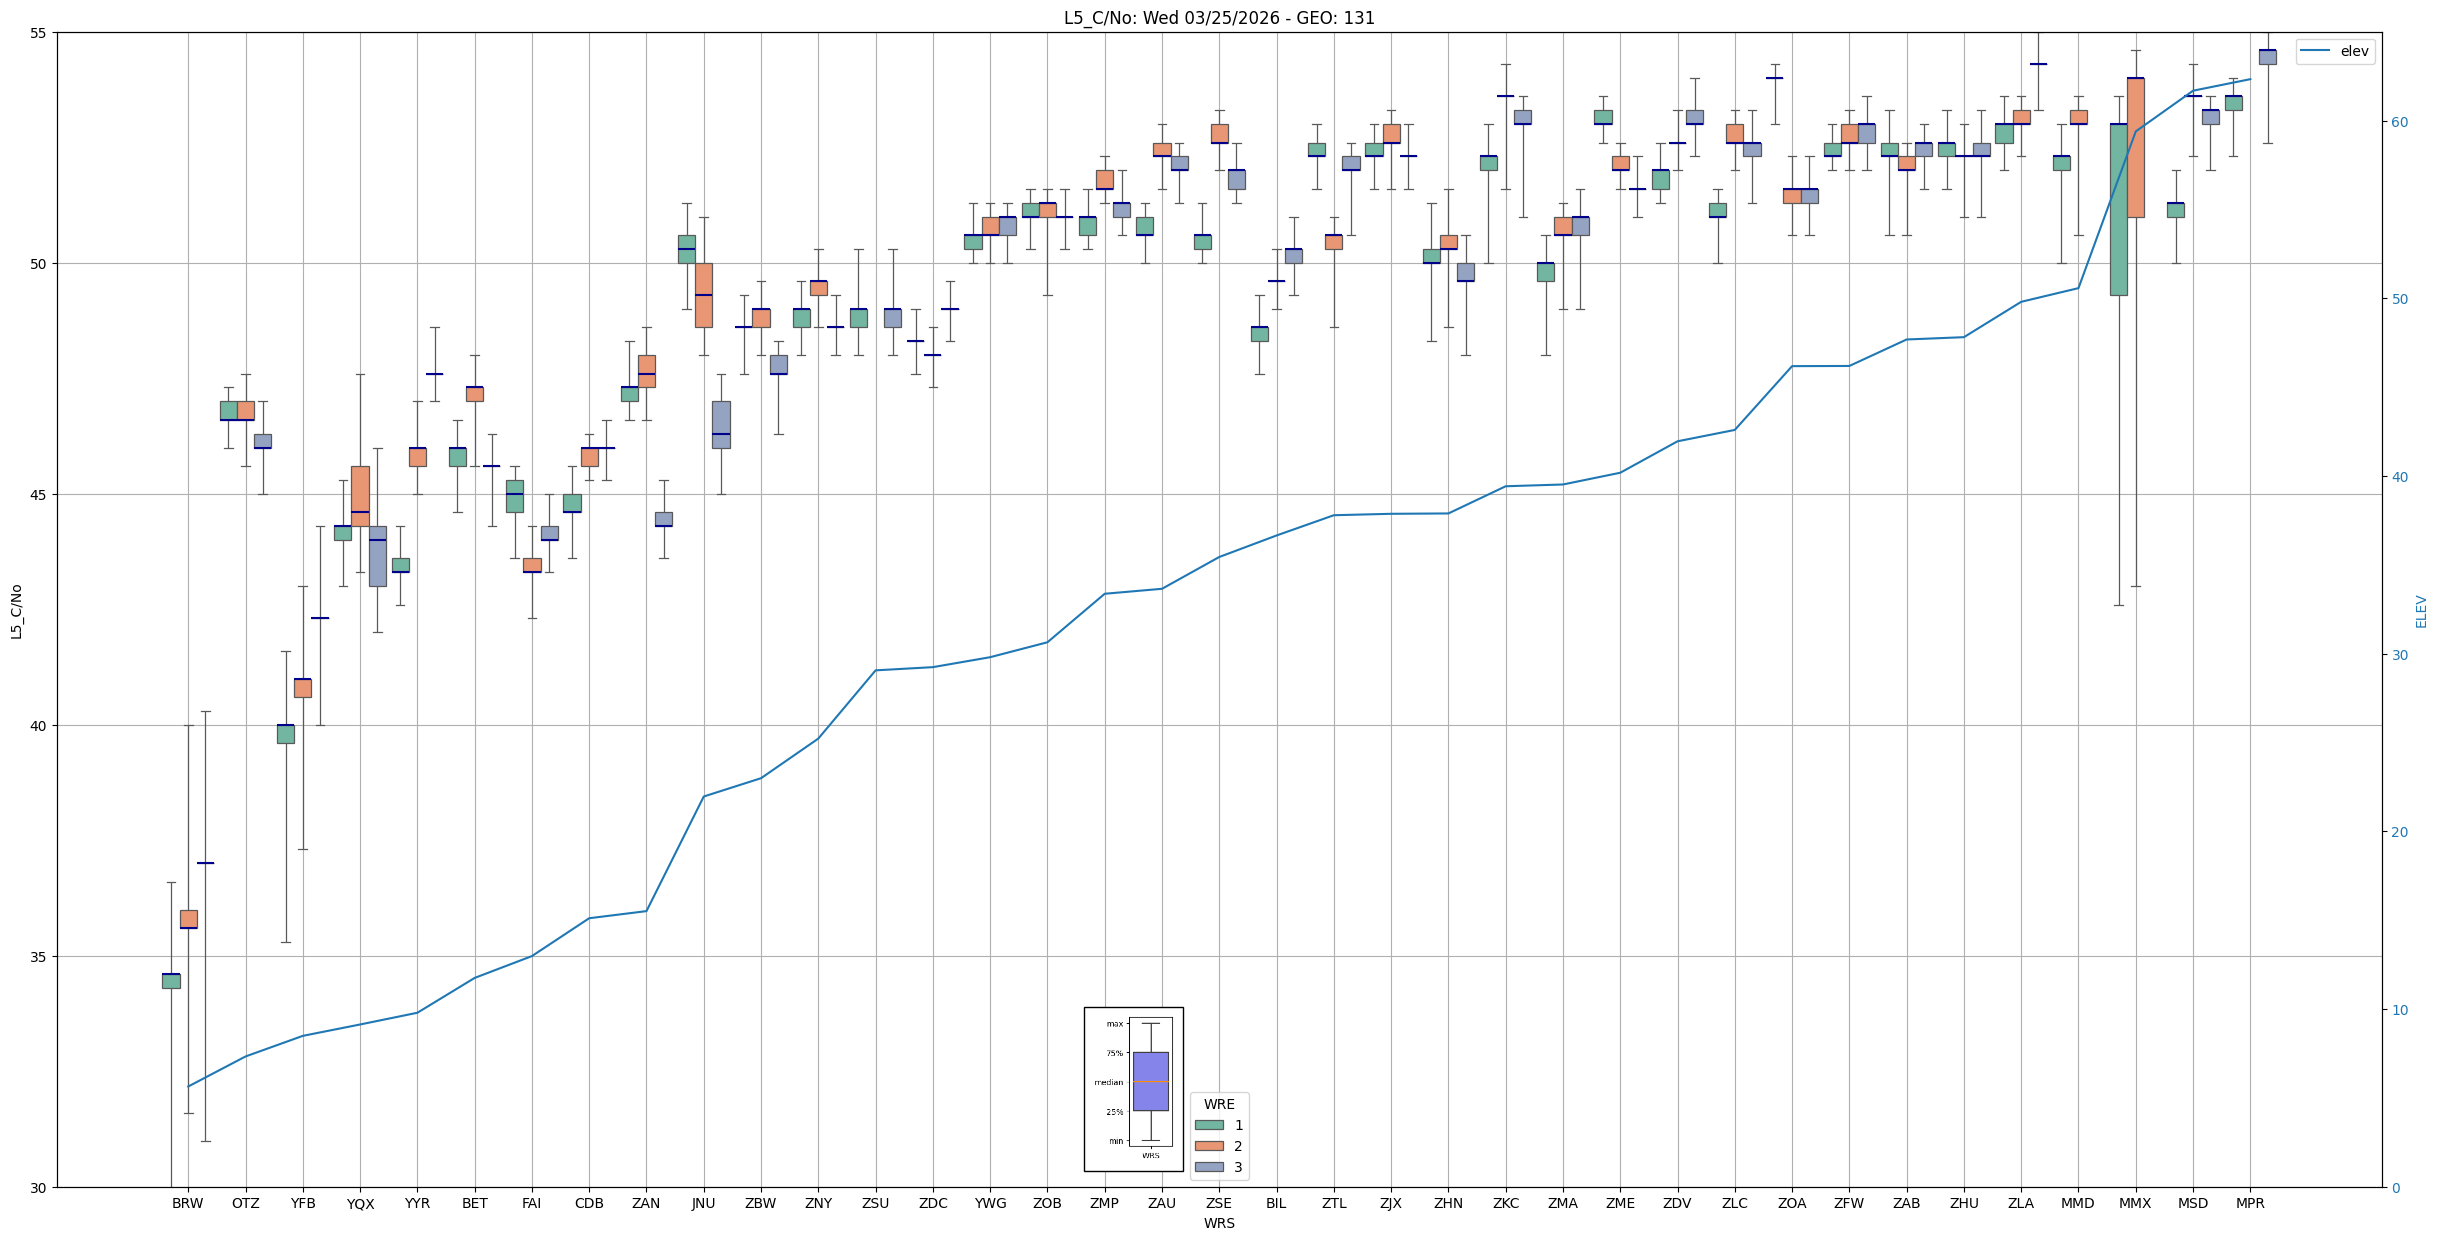The width and height of the screenshot is (2438, 1240).
Task: Click the blue-gray WRE 3 legend swatch
Action: pos(1209,1167)
